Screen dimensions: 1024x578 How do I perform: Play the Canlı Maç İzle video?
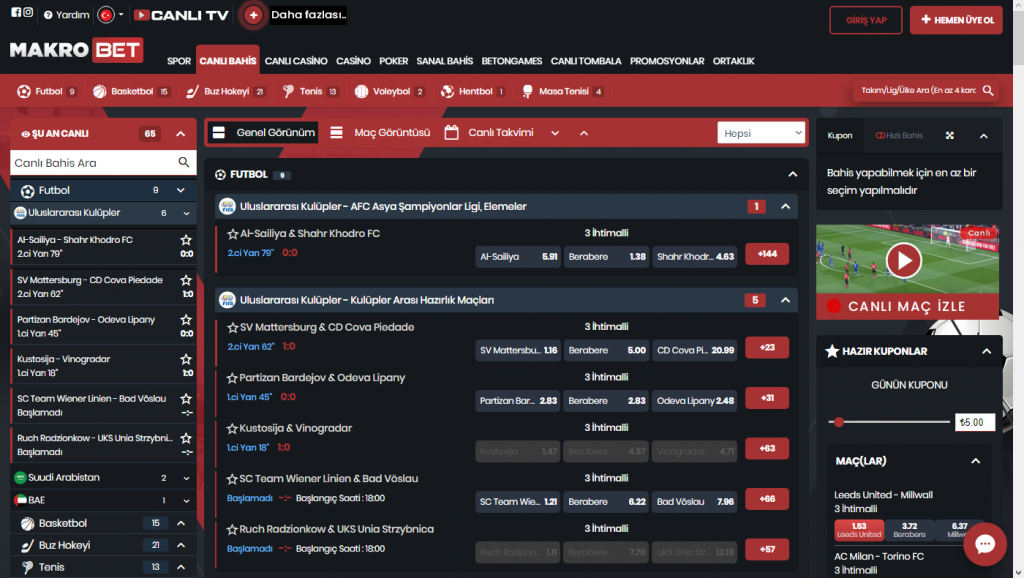point(903,261)
